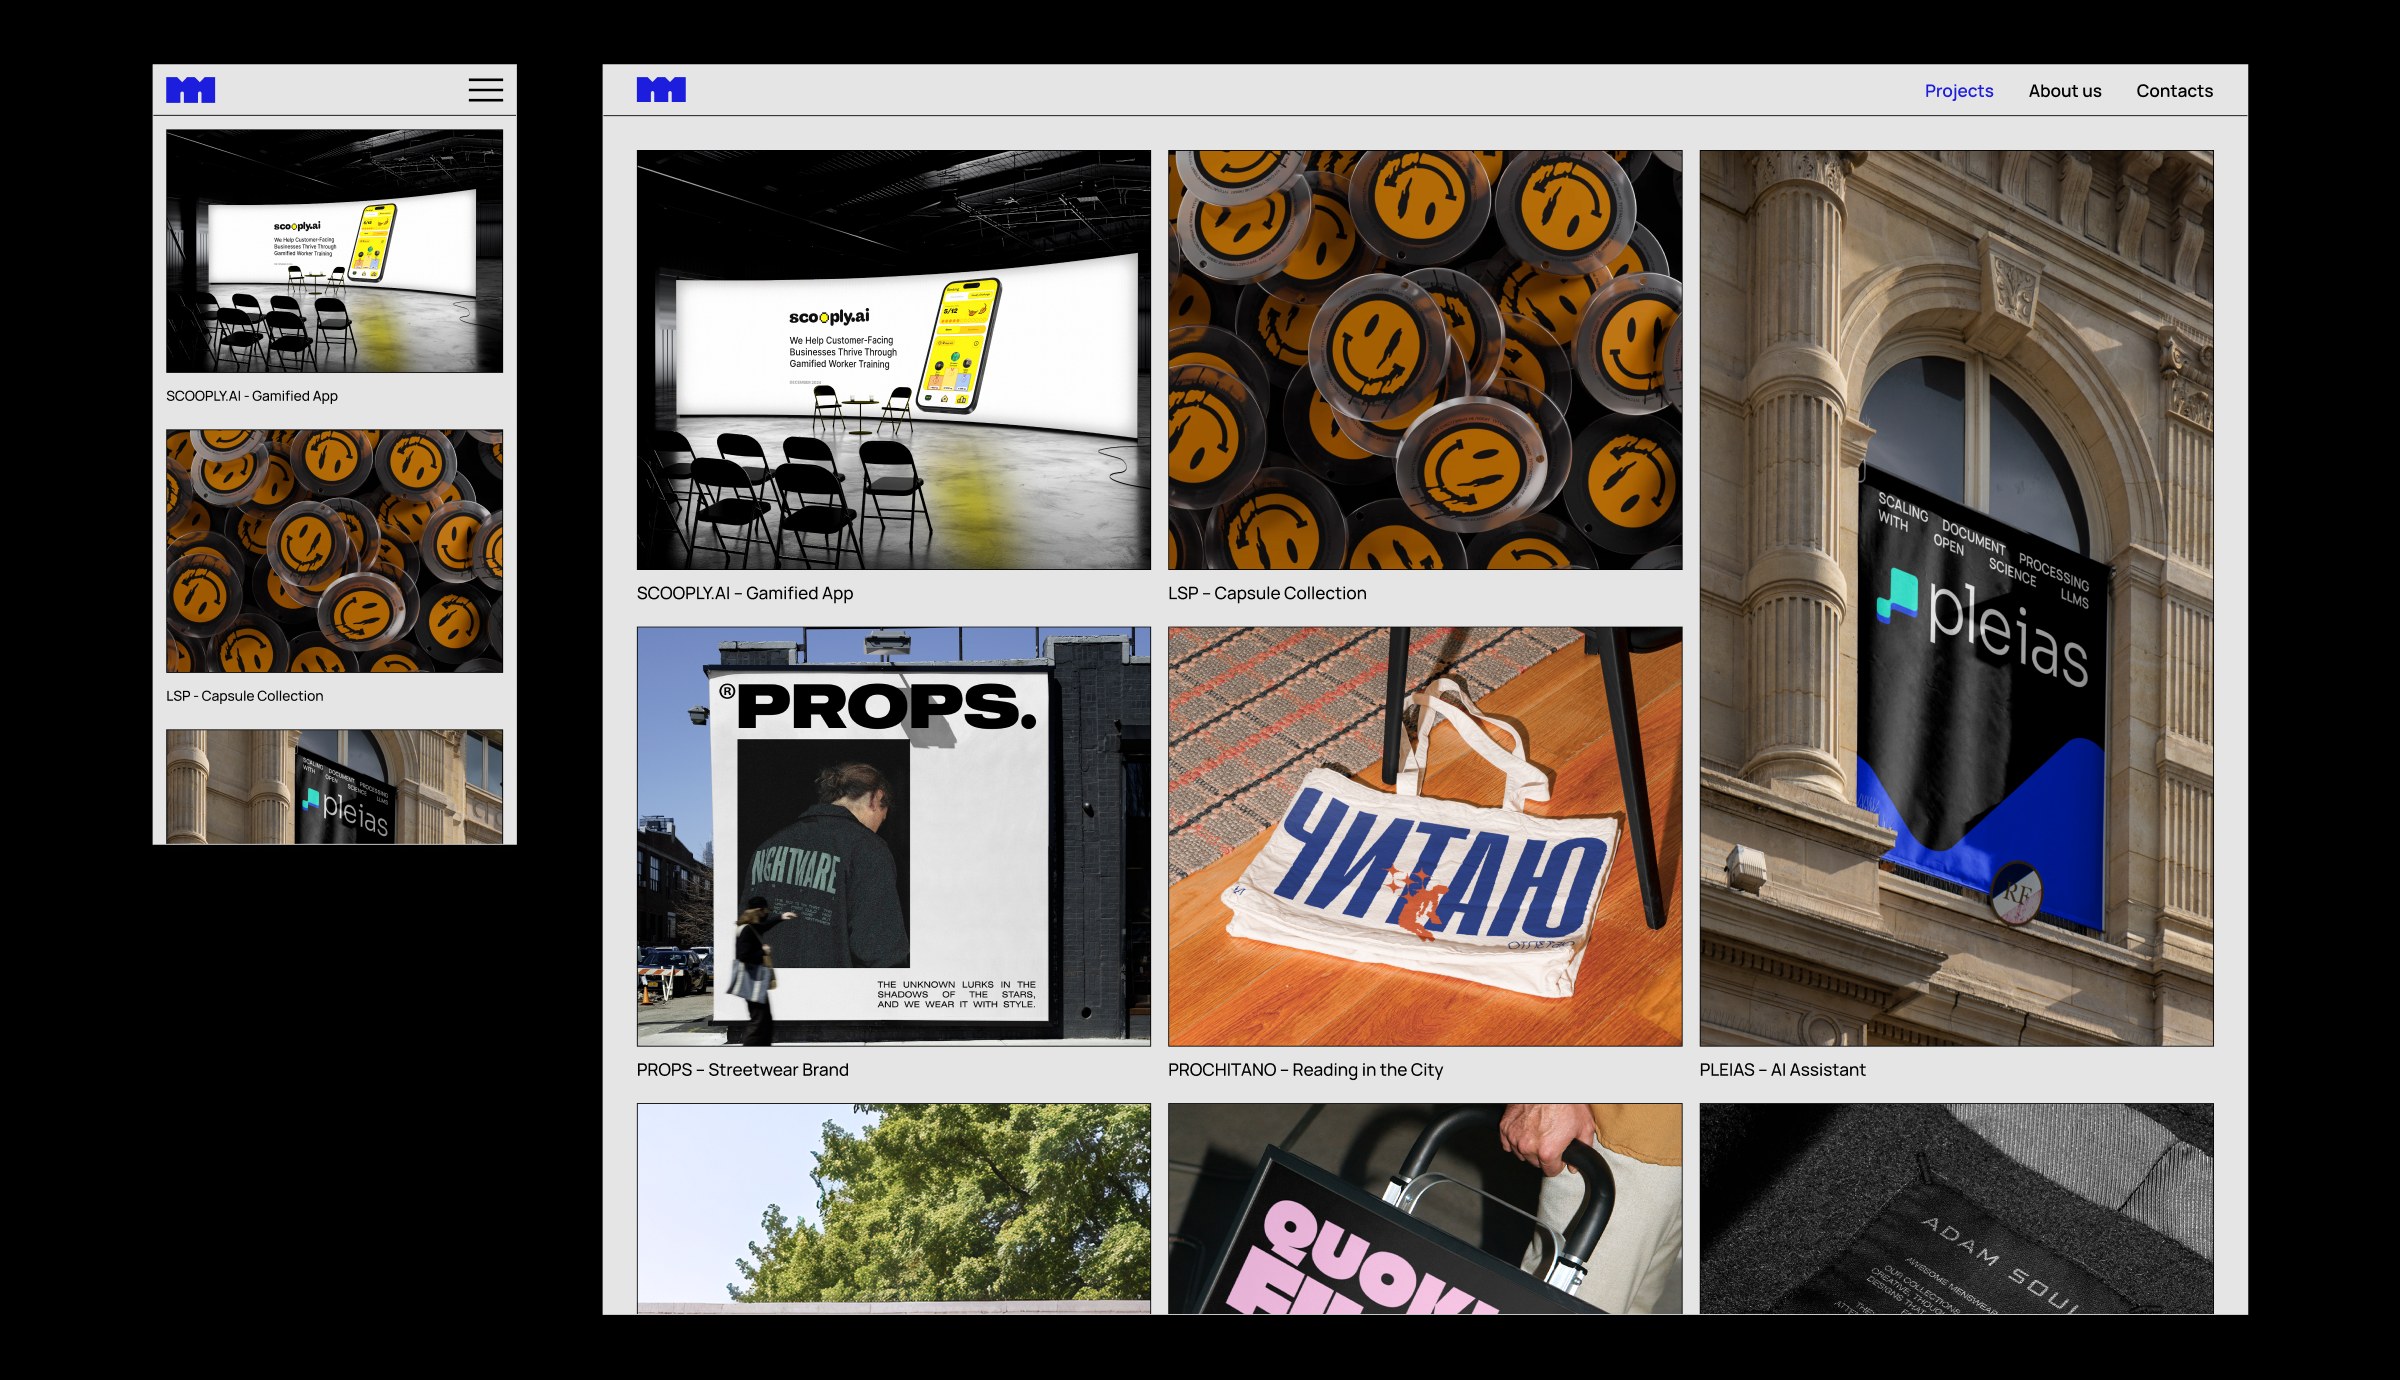The width and height of the screenshot is (2400, 1380).
Task: Open desktop LSP smiley badges thumbnail
Action: [x=1425, y=360]
